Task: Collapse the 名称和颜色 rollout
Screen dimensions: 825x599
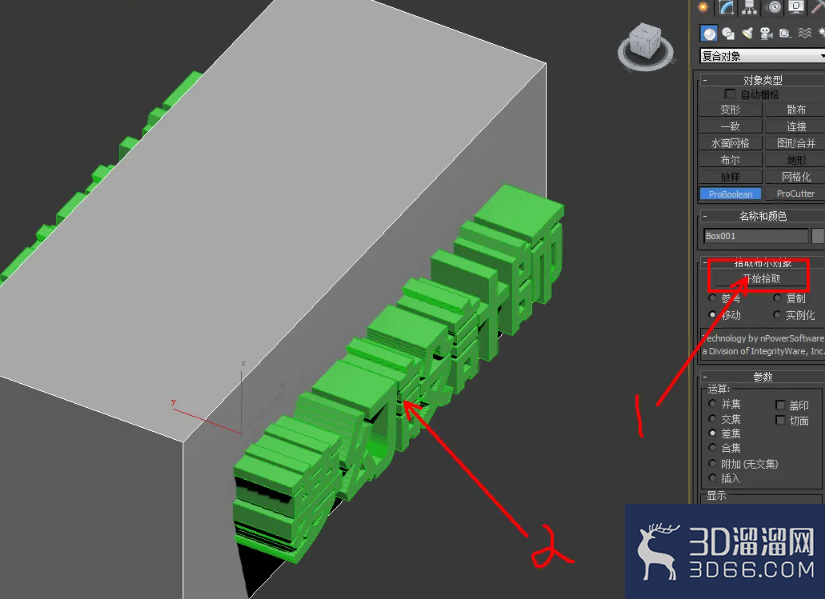Action: (x=762, y=216)
